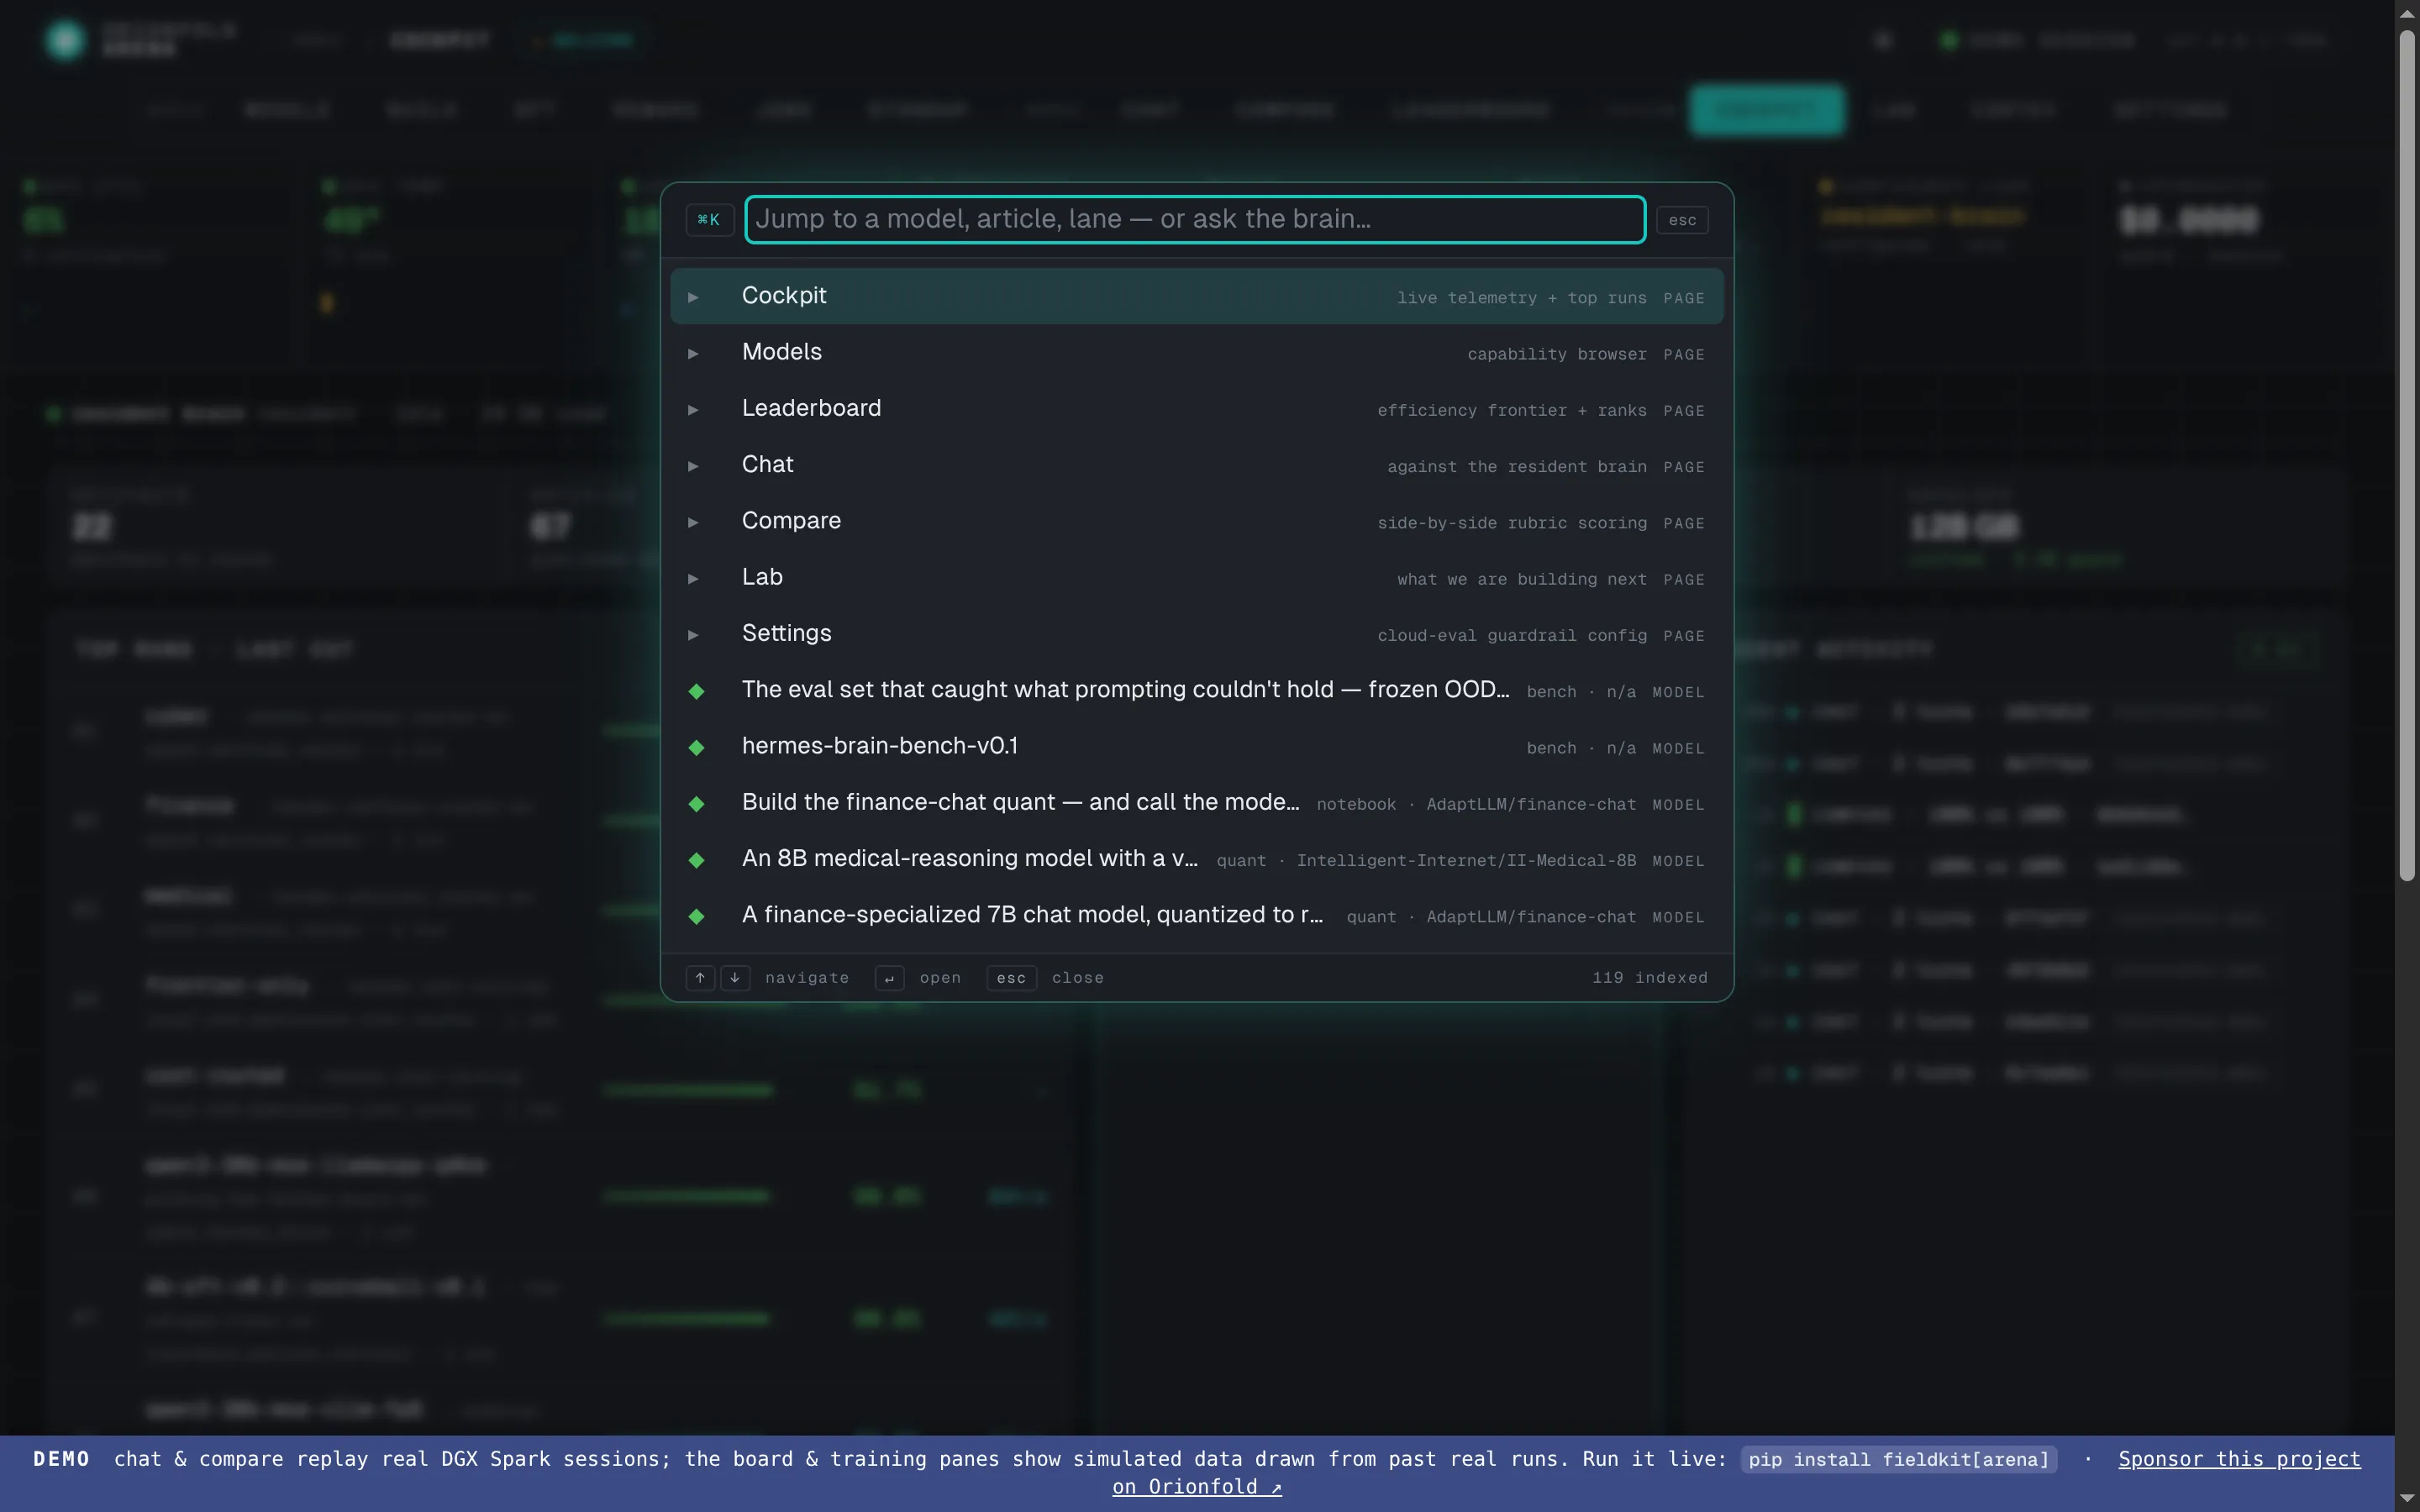Click the DEMO label in banner
Screen dimensions: 2420x1512
coord(61,1459)
